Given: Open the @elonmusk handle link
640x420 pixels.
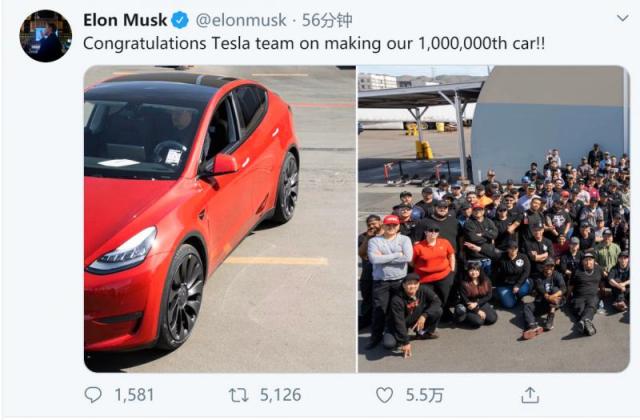Looking at the screenshot, I should click(x=241, y=20).
